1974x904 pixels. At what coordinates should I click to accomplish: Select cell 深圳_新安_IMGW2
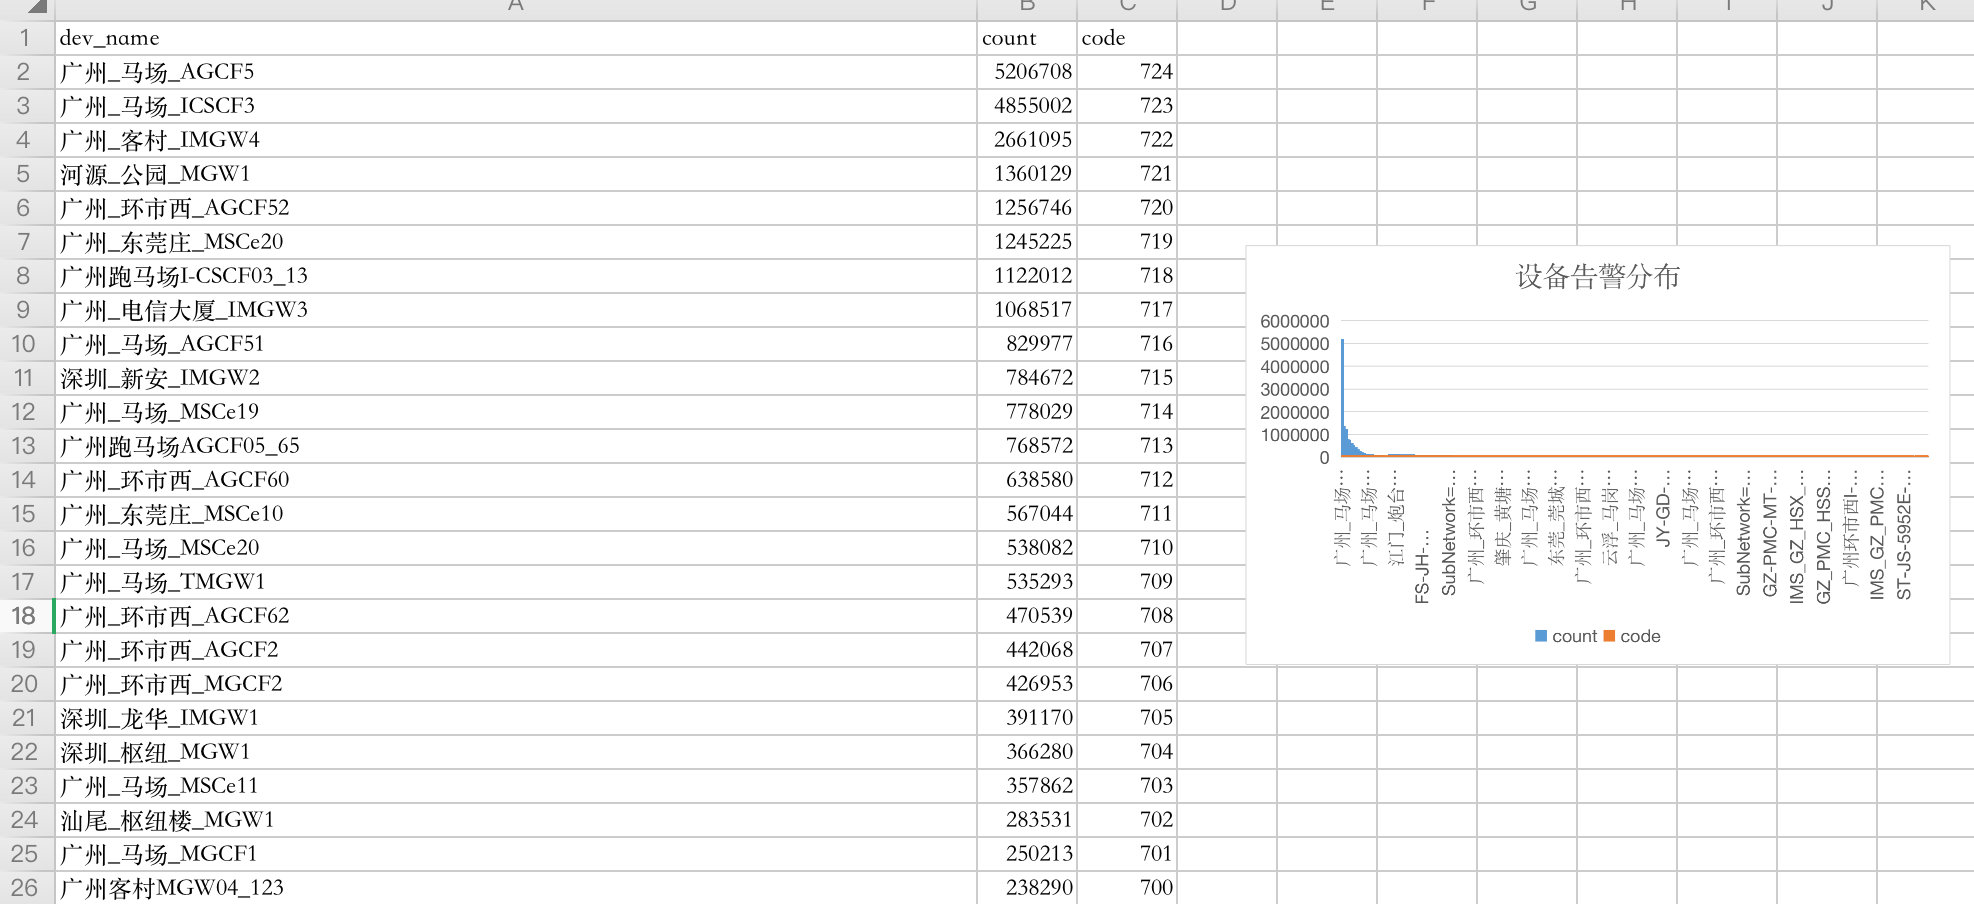516,378
